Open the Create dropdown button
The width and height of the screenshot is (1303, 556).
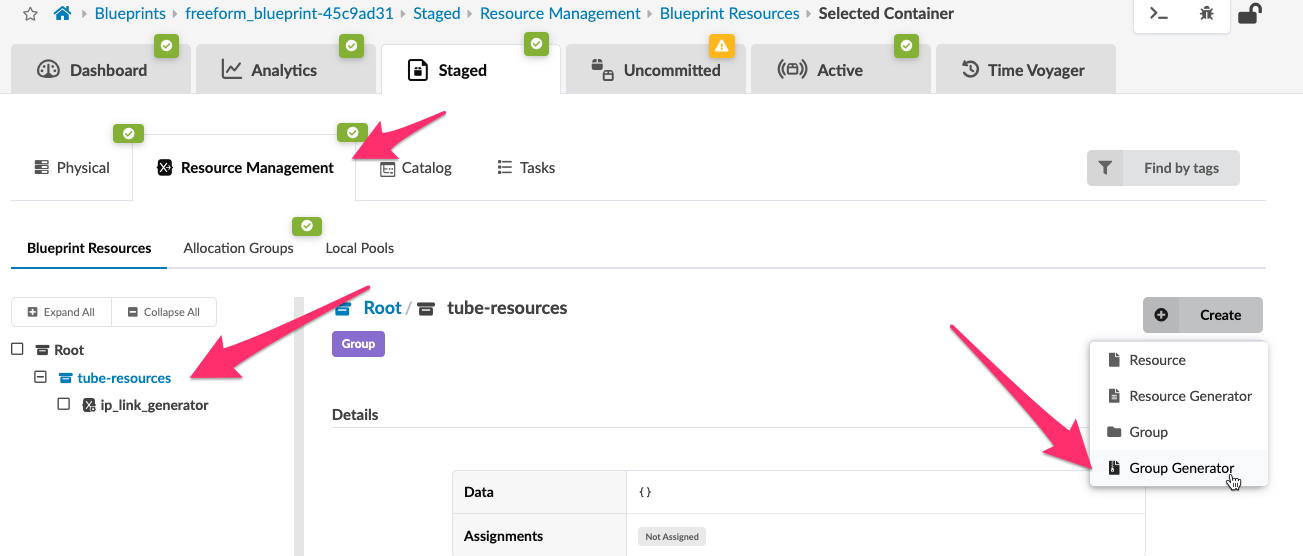tap(1202, 315)
